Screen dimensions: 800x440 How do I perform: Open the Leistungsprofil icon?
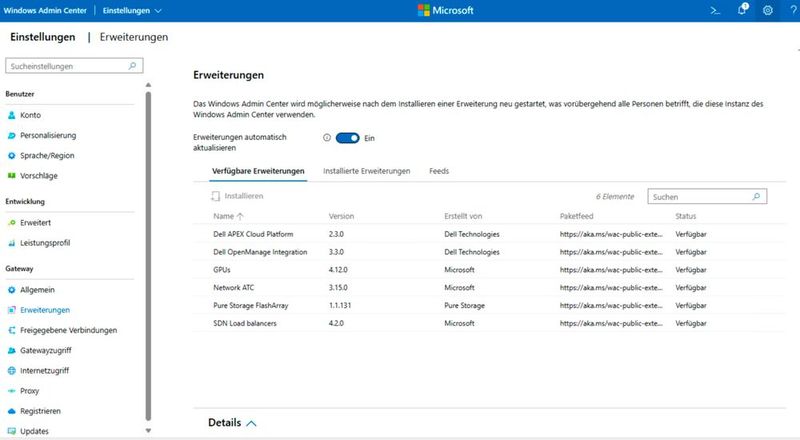(12, 243)
